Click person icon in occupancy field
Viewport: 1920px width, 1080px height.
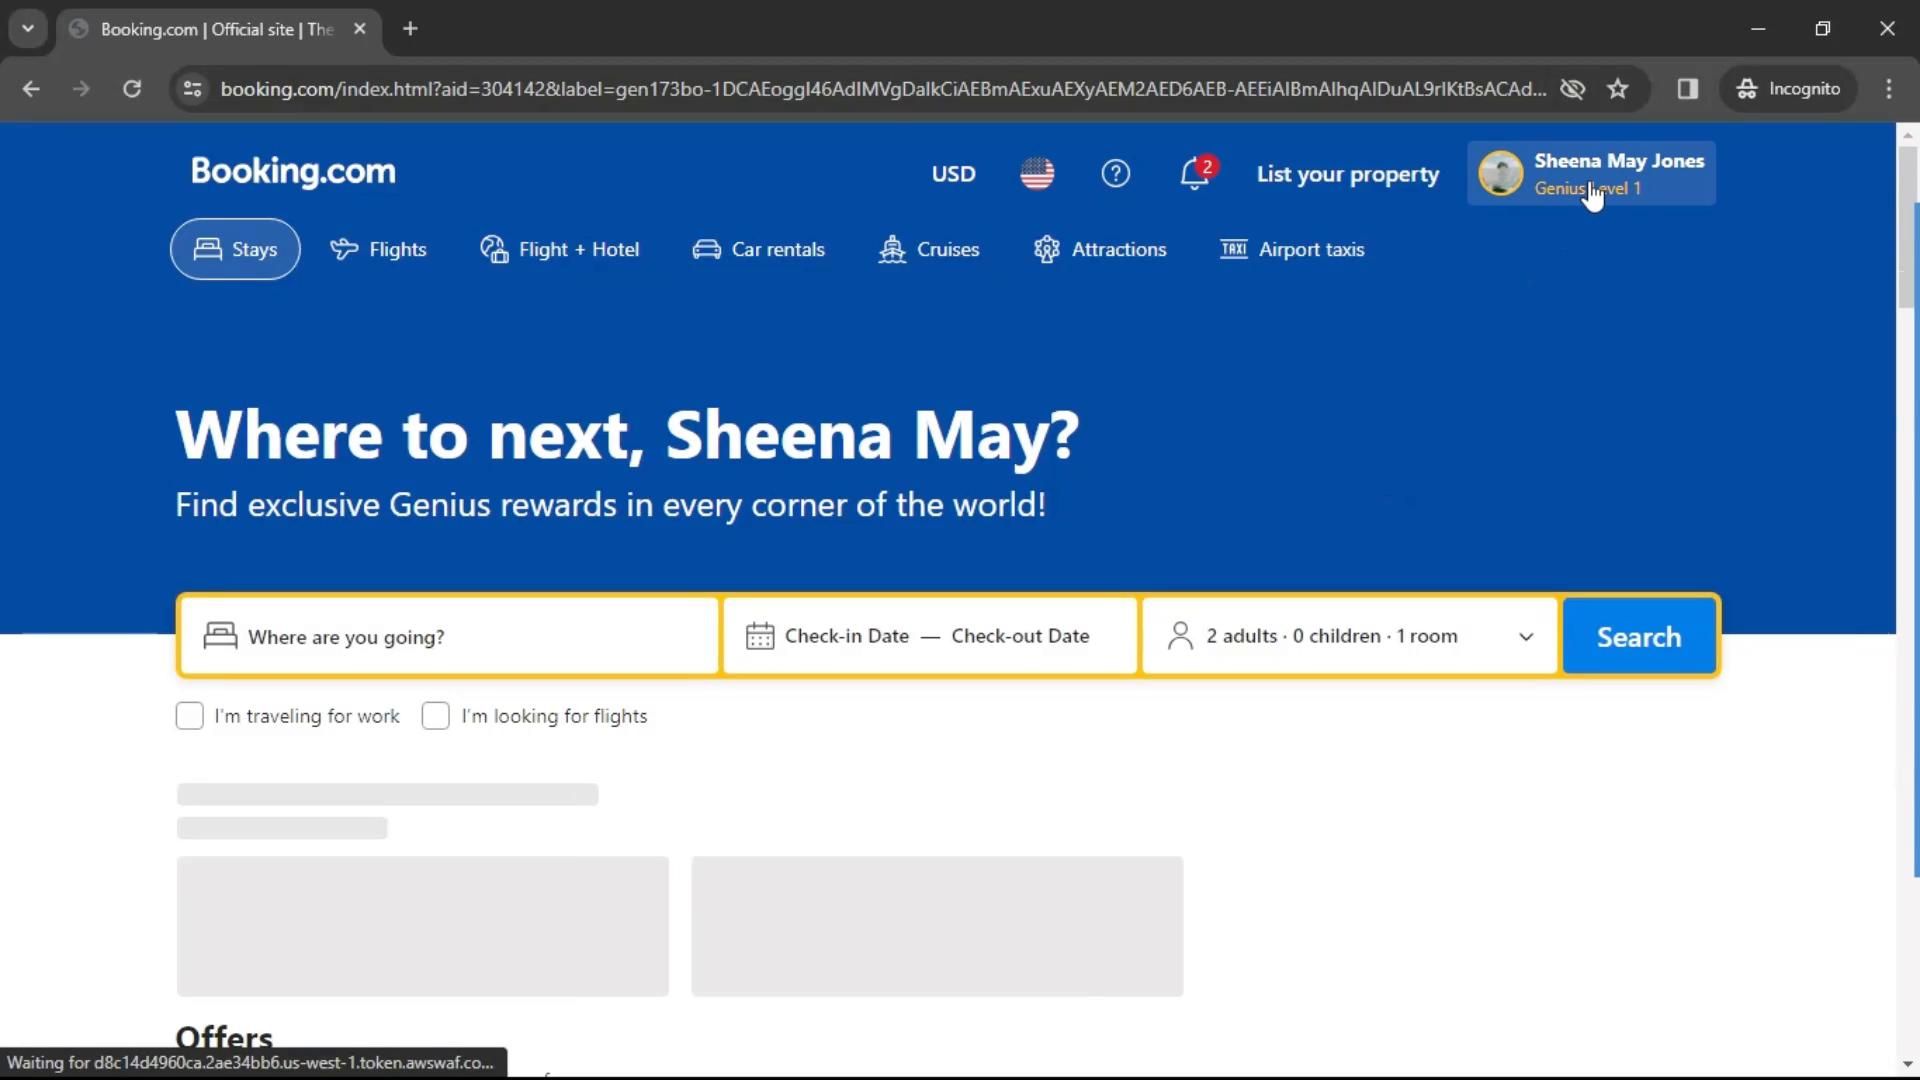[x=1180, y=636]
